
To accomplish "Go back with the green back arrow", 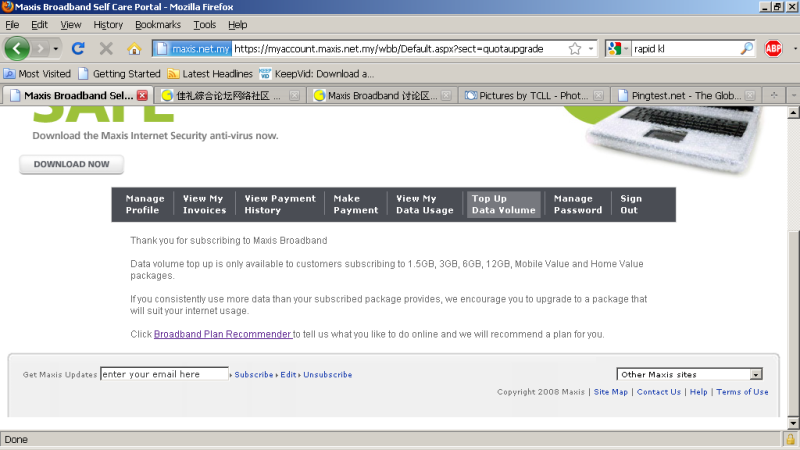I will (x=17, y=49).
